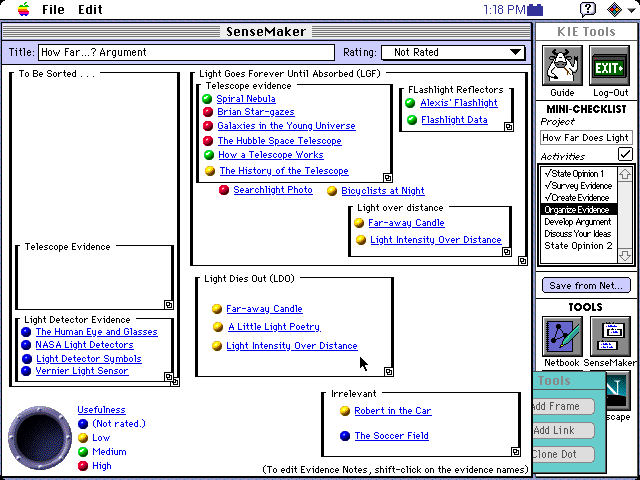This screenshot has width=640, height=480.
Task: Click the empty Telescope Evidence frame corner handle
Action: (168, 304)
